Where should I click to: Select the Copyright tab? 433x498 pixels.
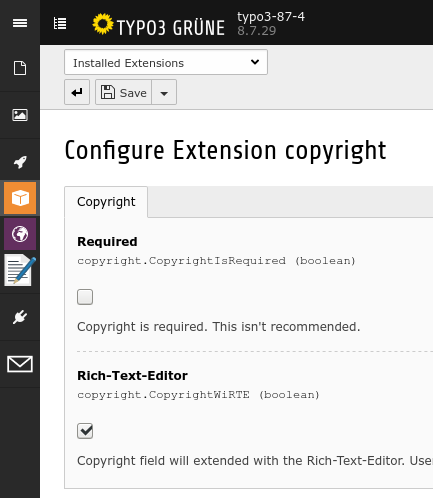point(106,202)
